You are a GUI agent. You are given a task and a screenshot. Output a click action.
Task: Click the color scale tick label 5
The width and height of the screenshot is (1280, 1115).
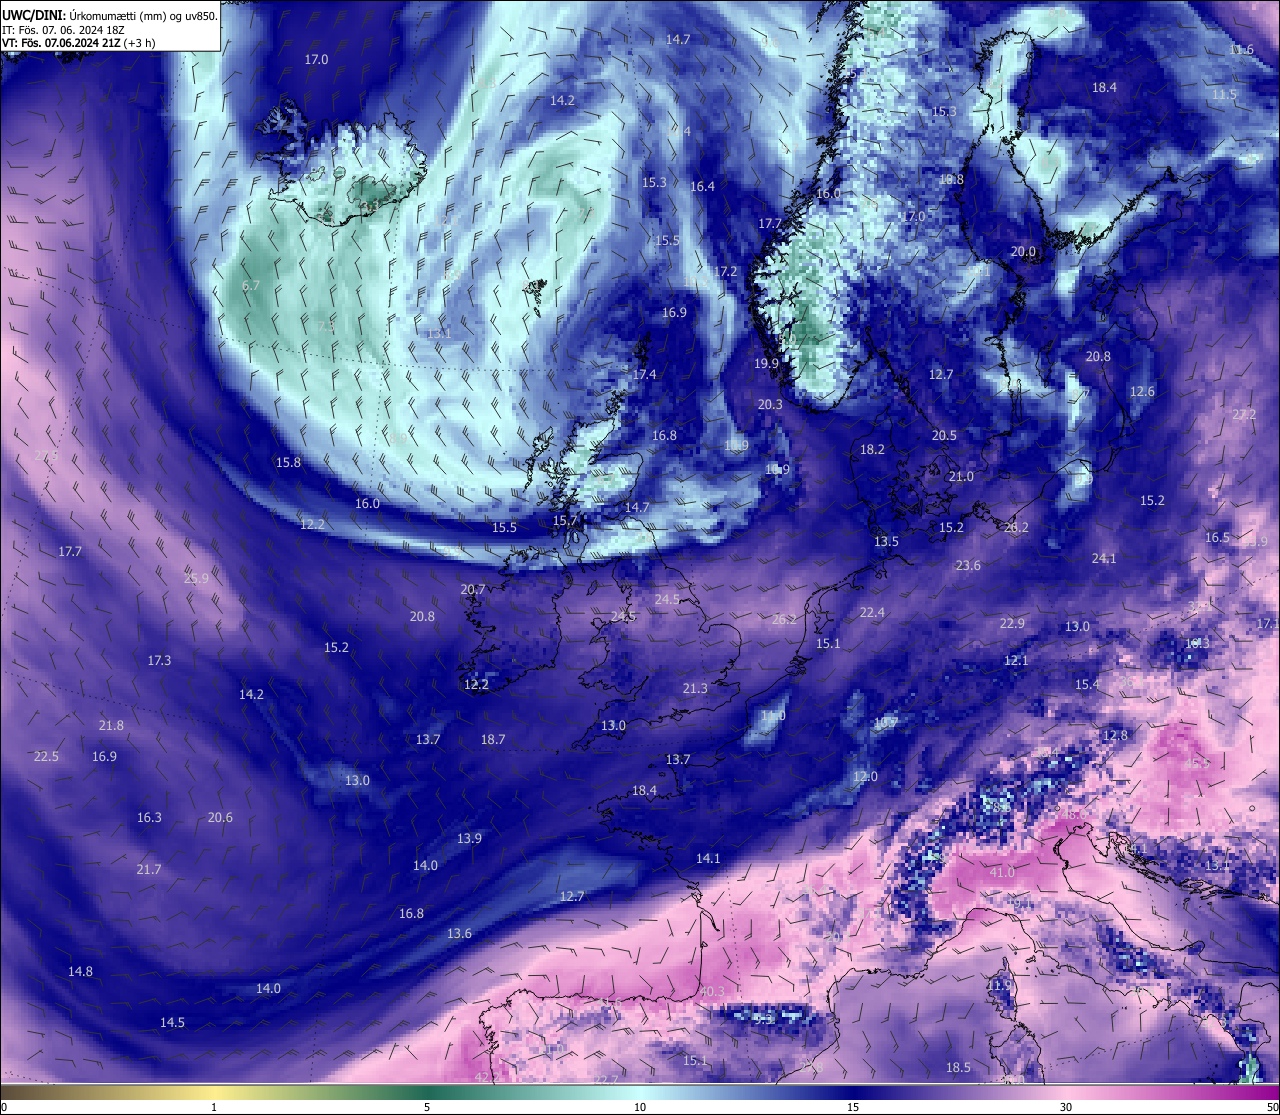click(x=427, y=1107)
